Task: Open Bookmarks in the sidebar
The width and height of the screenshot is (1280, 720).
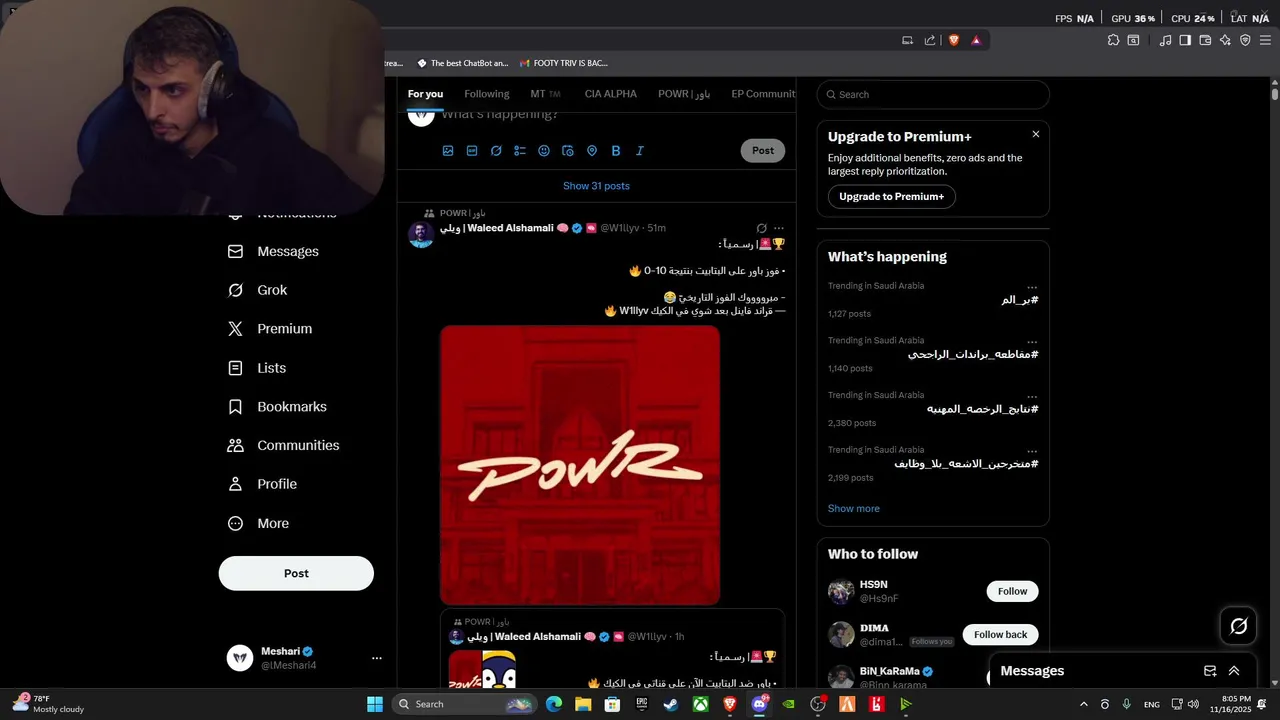Action: (x=277, y=407)
